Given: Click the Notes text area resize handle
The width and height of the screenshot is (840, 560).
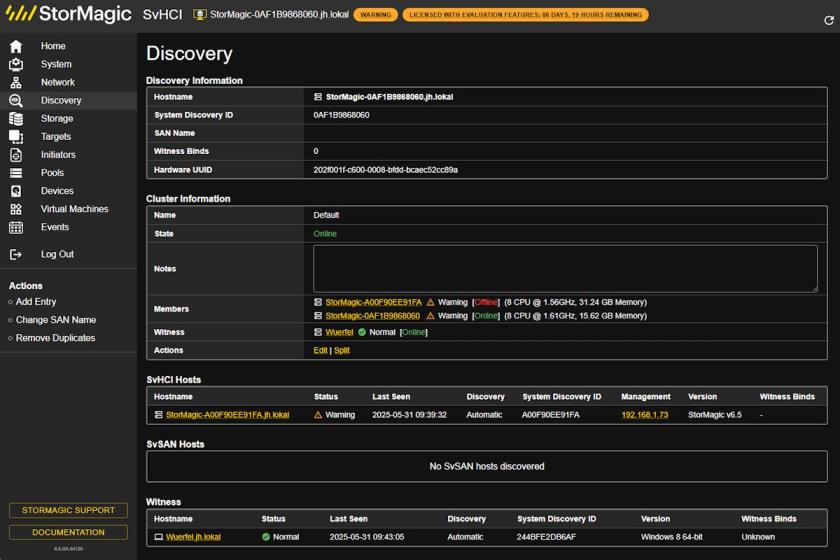Looking at the screenshot, I should click(x=814, y=289).
